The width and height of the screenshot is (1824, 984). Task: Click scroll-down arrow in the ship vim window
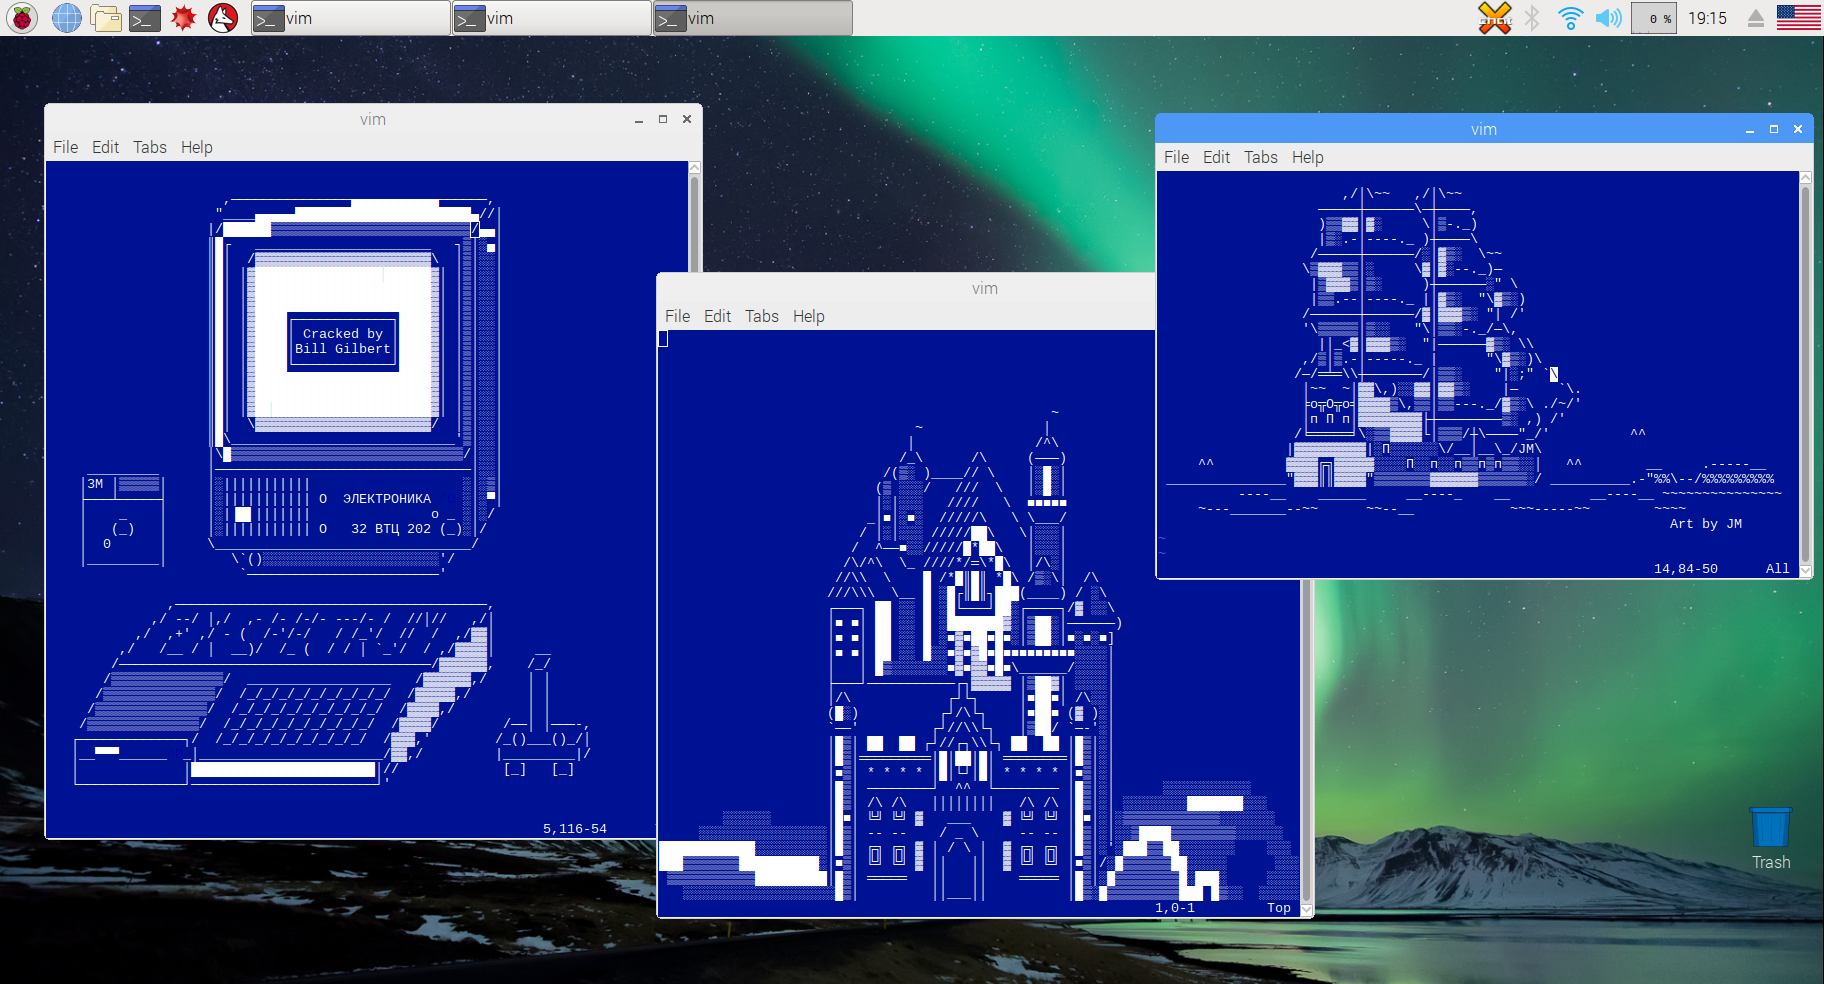(x=1805, y=570)
